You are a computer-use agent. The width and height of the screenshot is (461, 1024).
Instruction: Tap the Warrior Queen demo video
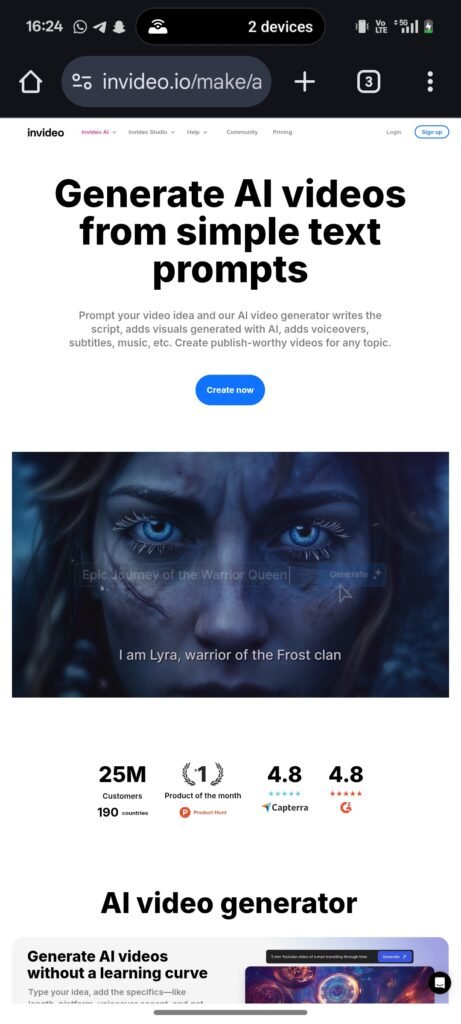230,575
